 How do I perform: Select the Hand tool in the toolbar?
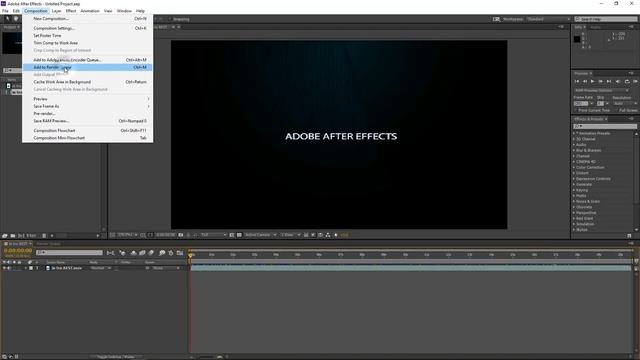click(x=16, y=19)
